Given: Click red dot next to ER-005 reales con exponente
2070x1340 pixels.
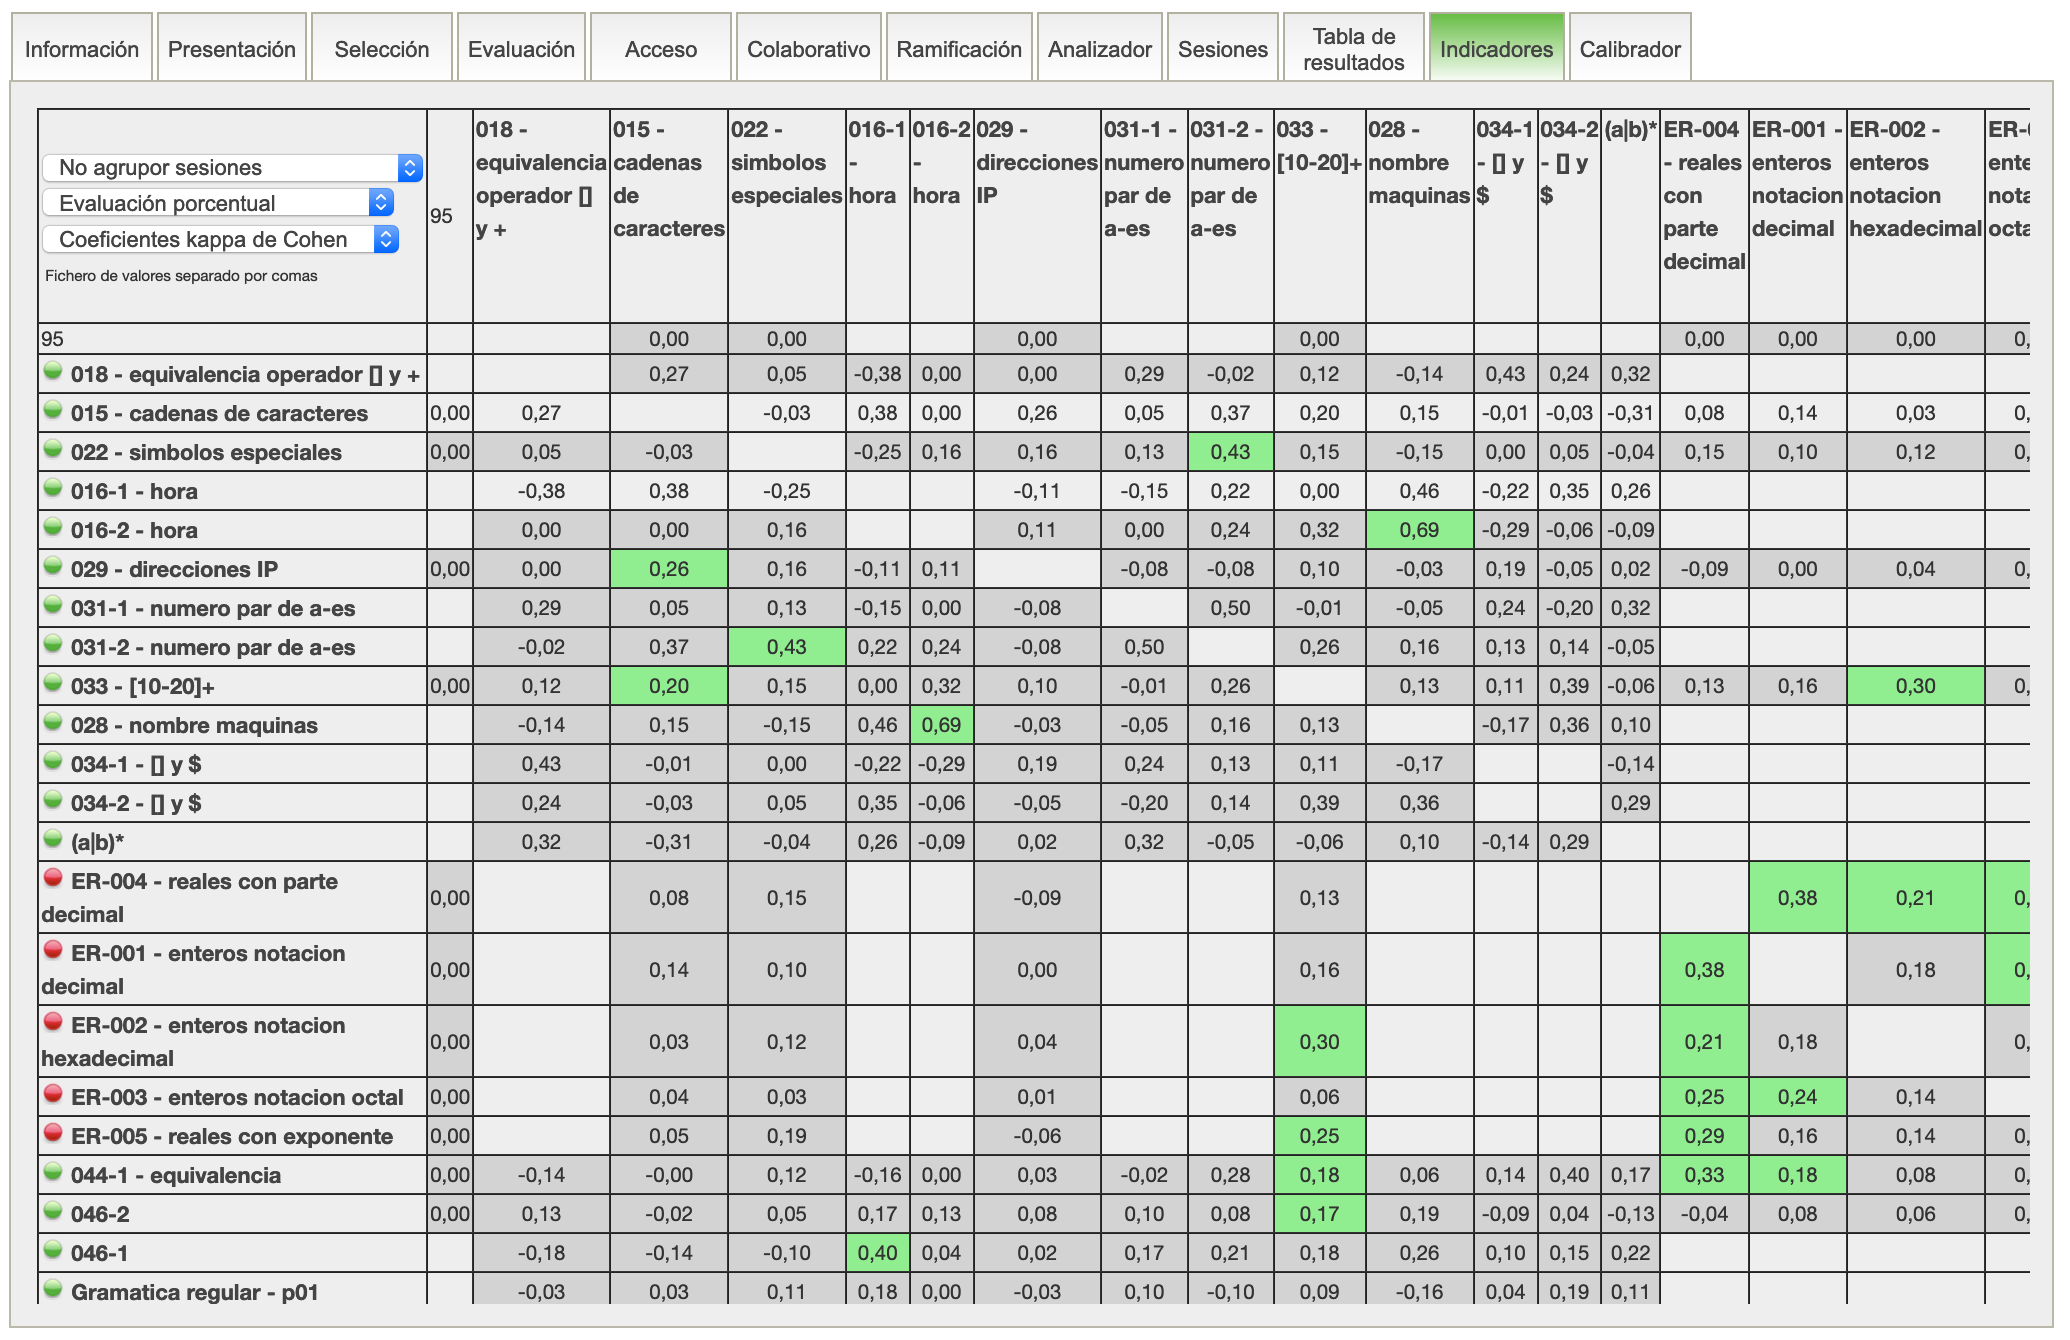Looking at the screenshot, I should pos(53,1133).
